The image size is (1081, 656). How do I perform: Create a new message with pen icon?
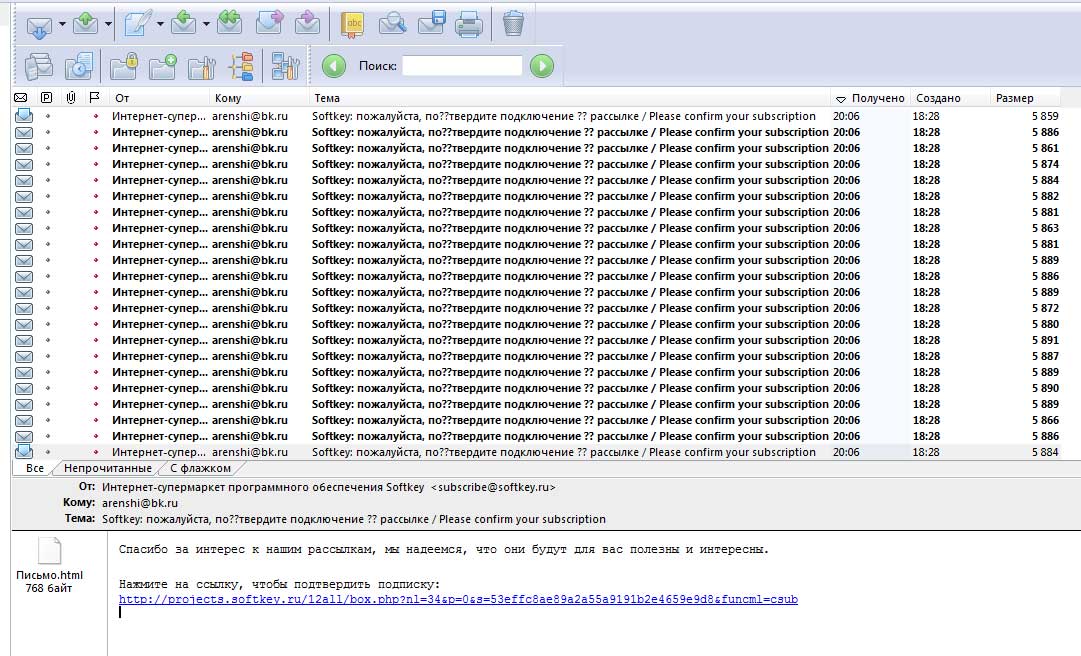[x=135, y=24]
